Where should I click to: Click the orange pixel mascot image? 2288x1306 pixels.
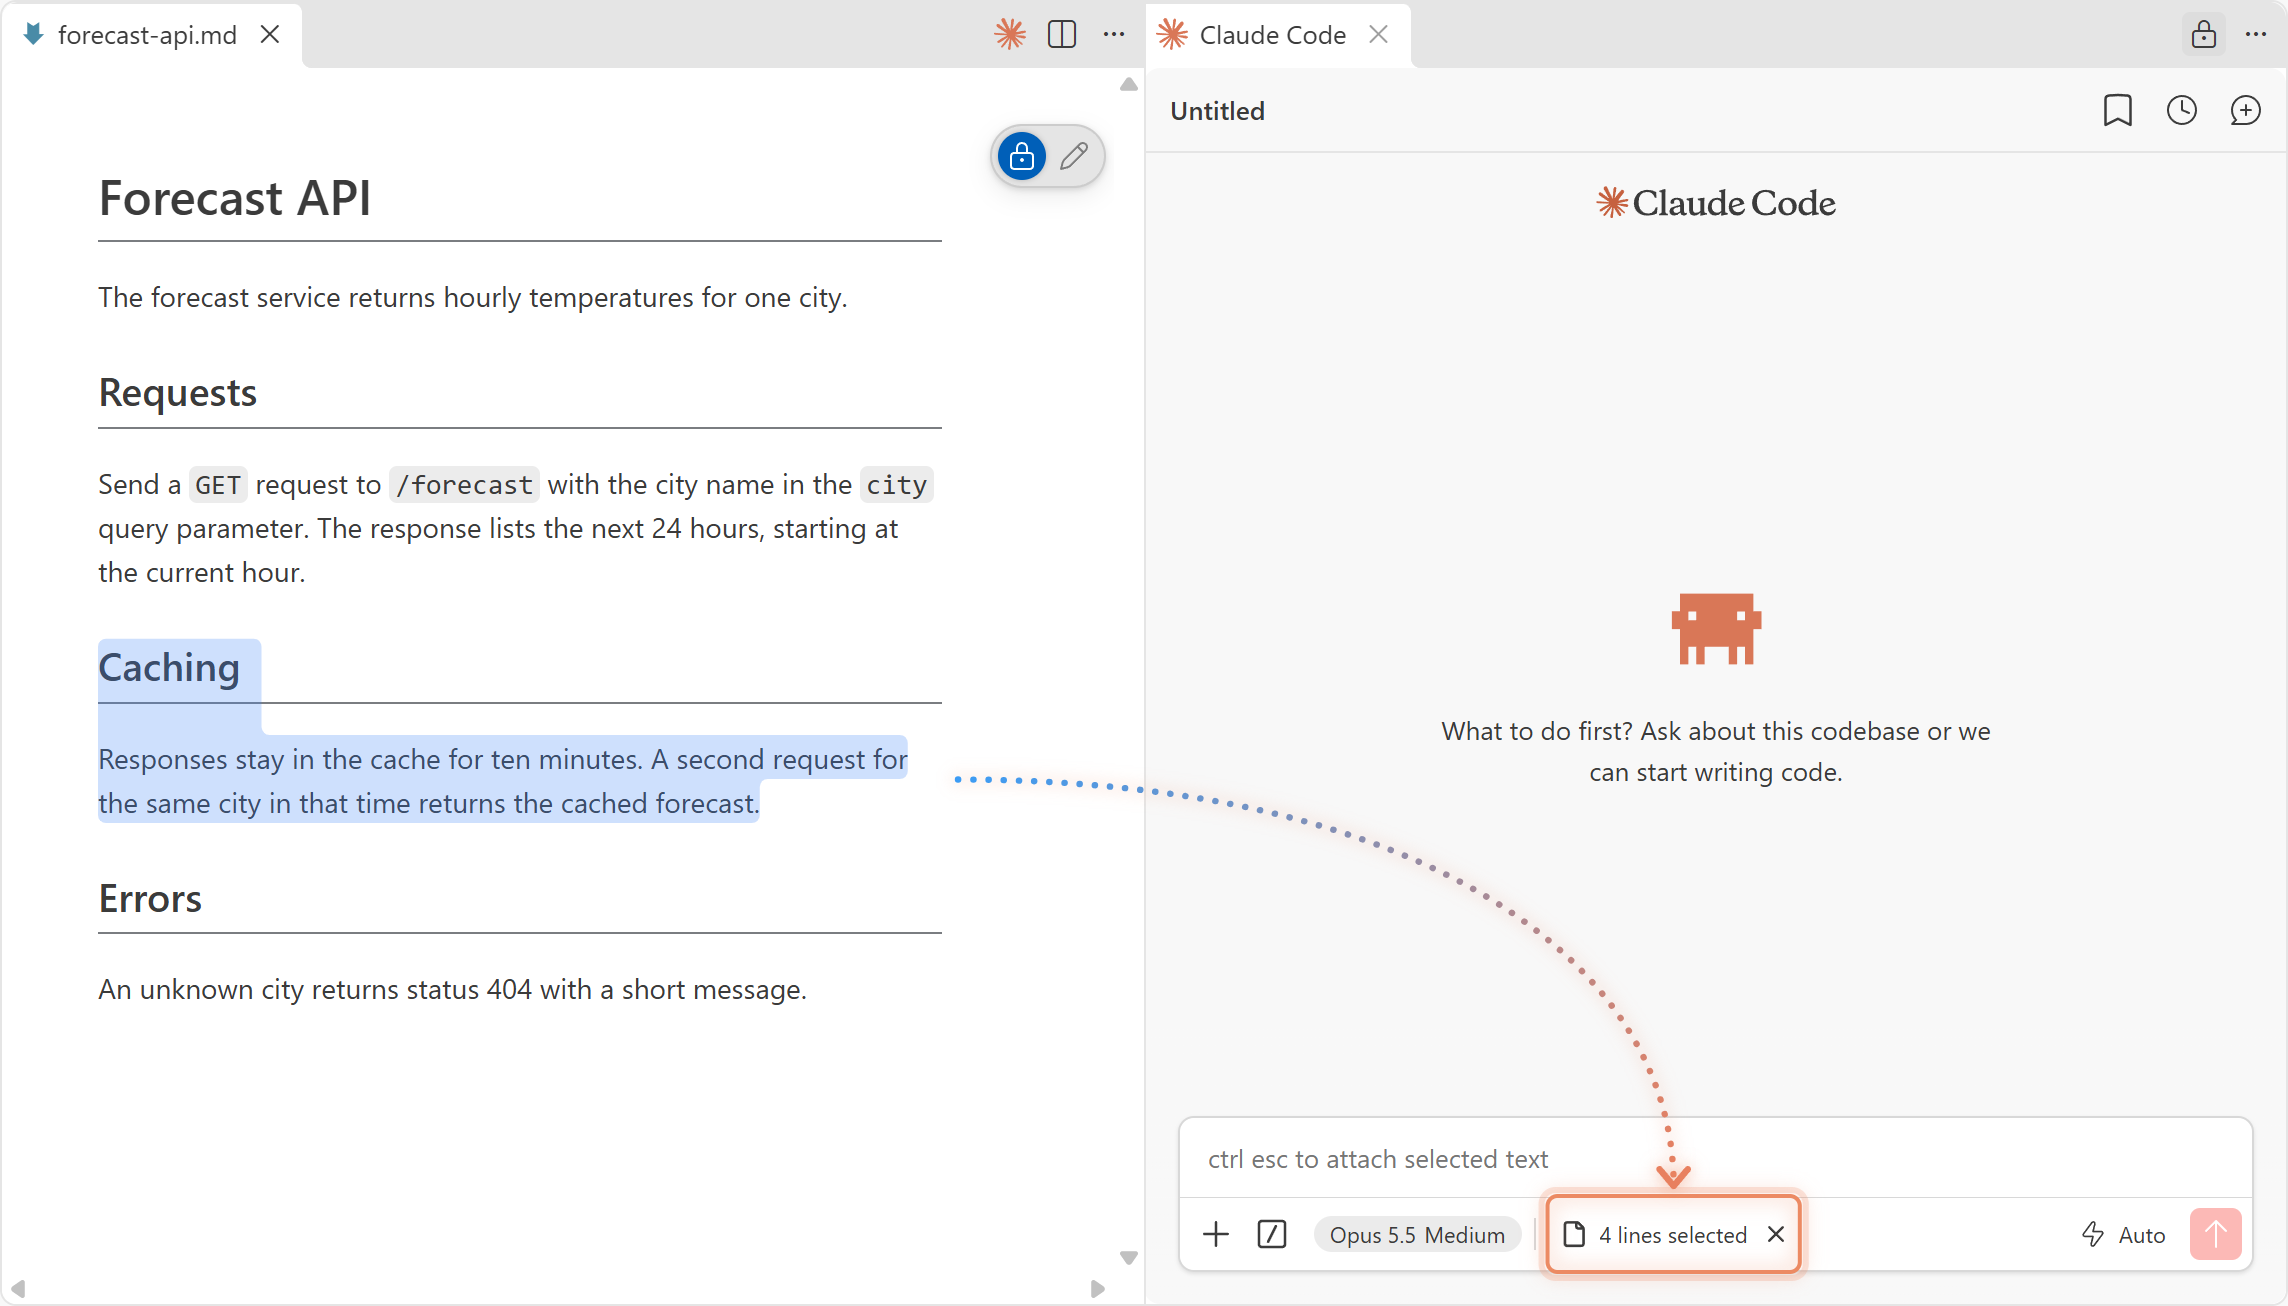pyautogui.click(x=1715, y=629)
